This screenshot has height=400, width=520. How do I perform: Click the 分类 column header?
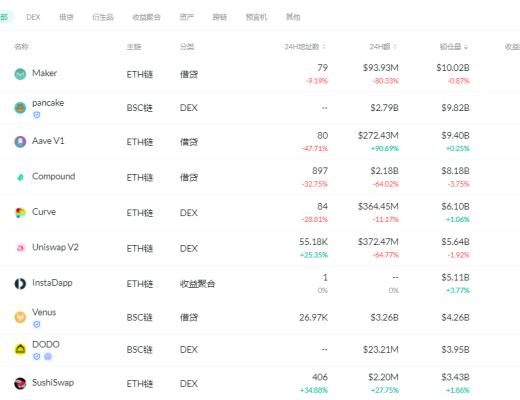coord(187,47)
